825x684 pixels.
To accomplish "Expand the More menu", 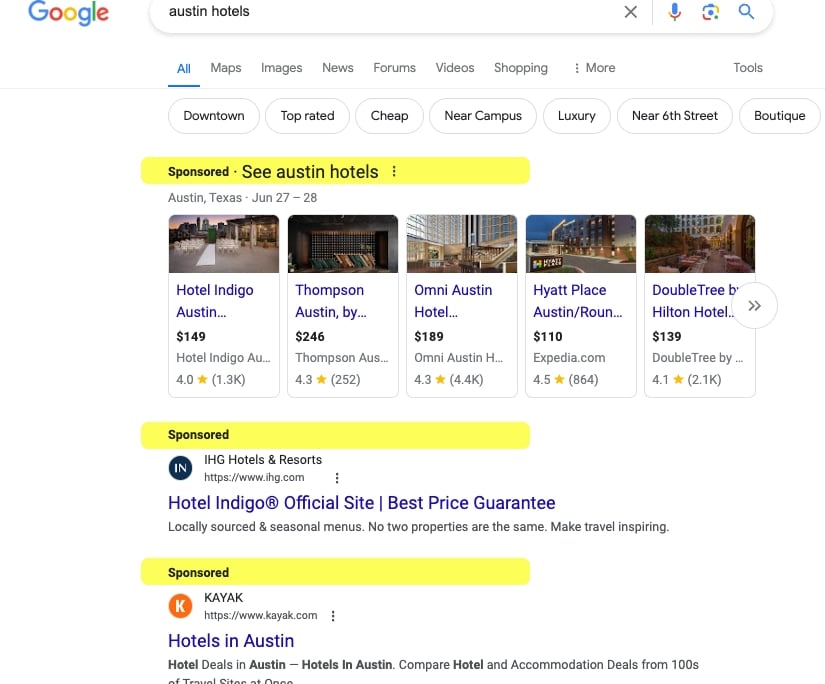I will click(595, 68).
